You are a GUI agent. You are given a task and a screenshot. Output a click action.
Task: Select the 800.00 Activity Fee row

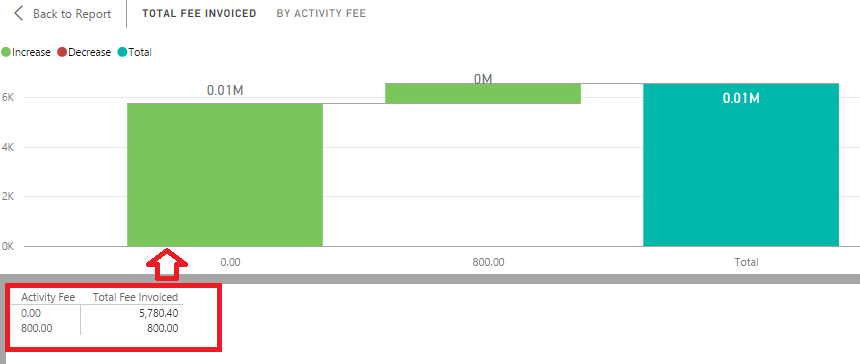coord(99,328)
